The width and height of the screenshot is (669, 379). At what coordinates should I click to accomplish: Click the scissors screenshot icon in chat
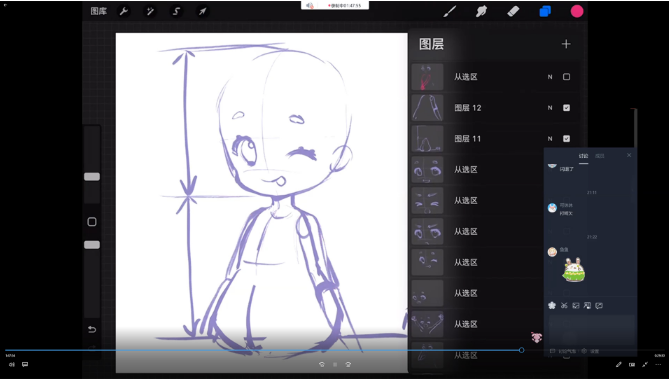tap(564, 306)
